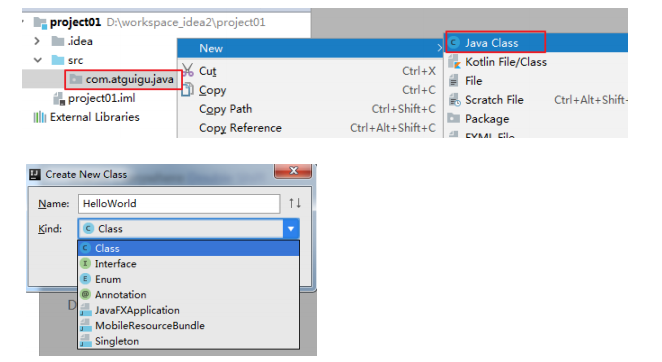Select Annotation in the Kind list

point(189,294)
